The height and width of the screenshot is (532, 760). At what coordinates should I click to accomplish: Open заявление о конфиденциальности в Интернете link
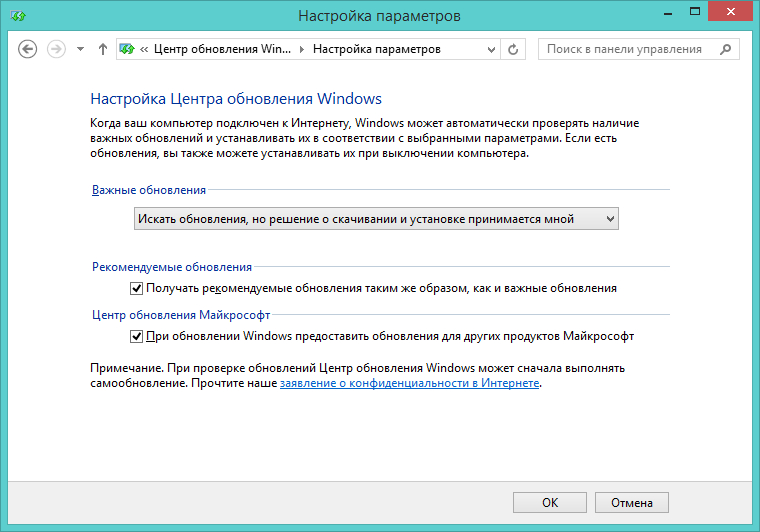[x=410, y=383]
